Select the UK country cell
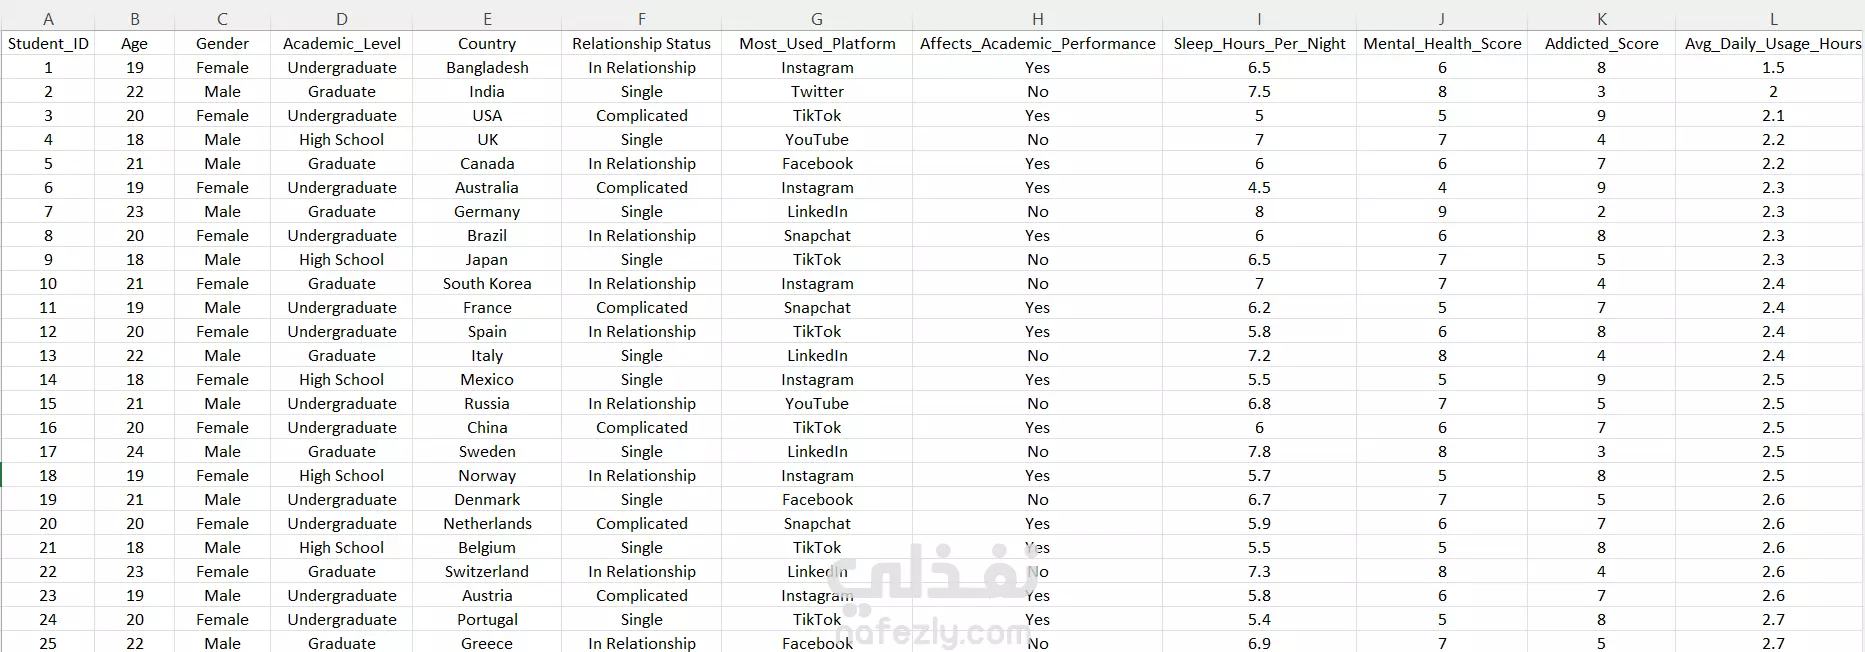 point(487,139)
